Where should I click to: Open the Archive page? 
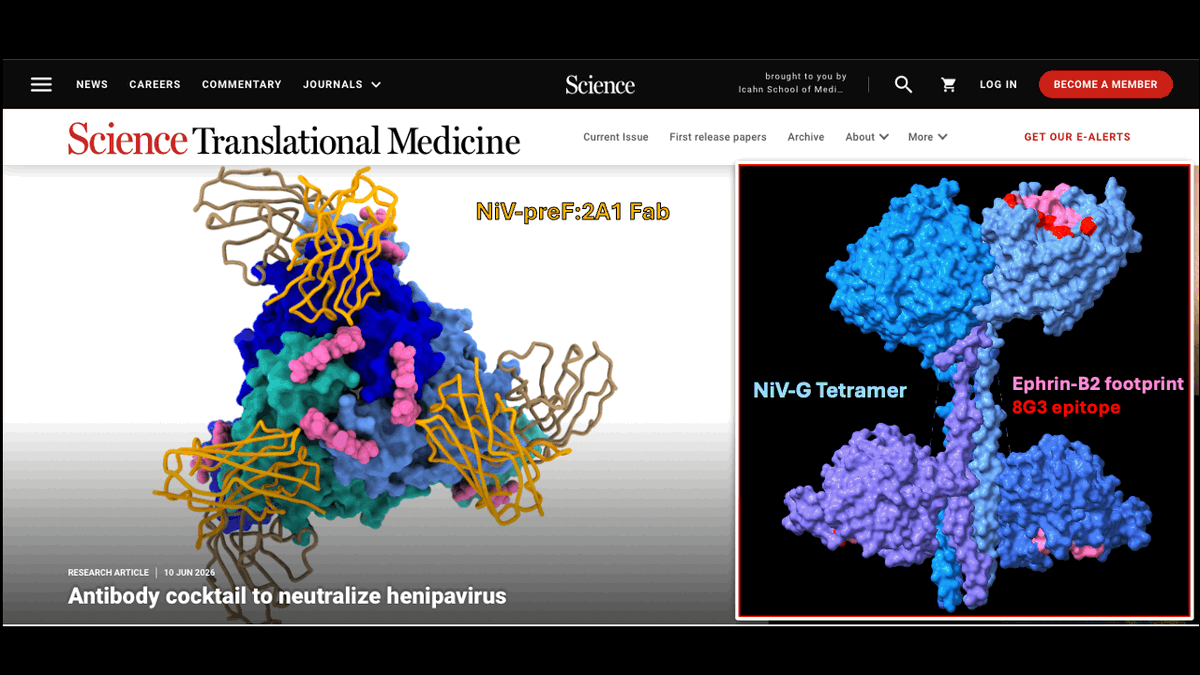pyautogui.click(x=806, y=137)
